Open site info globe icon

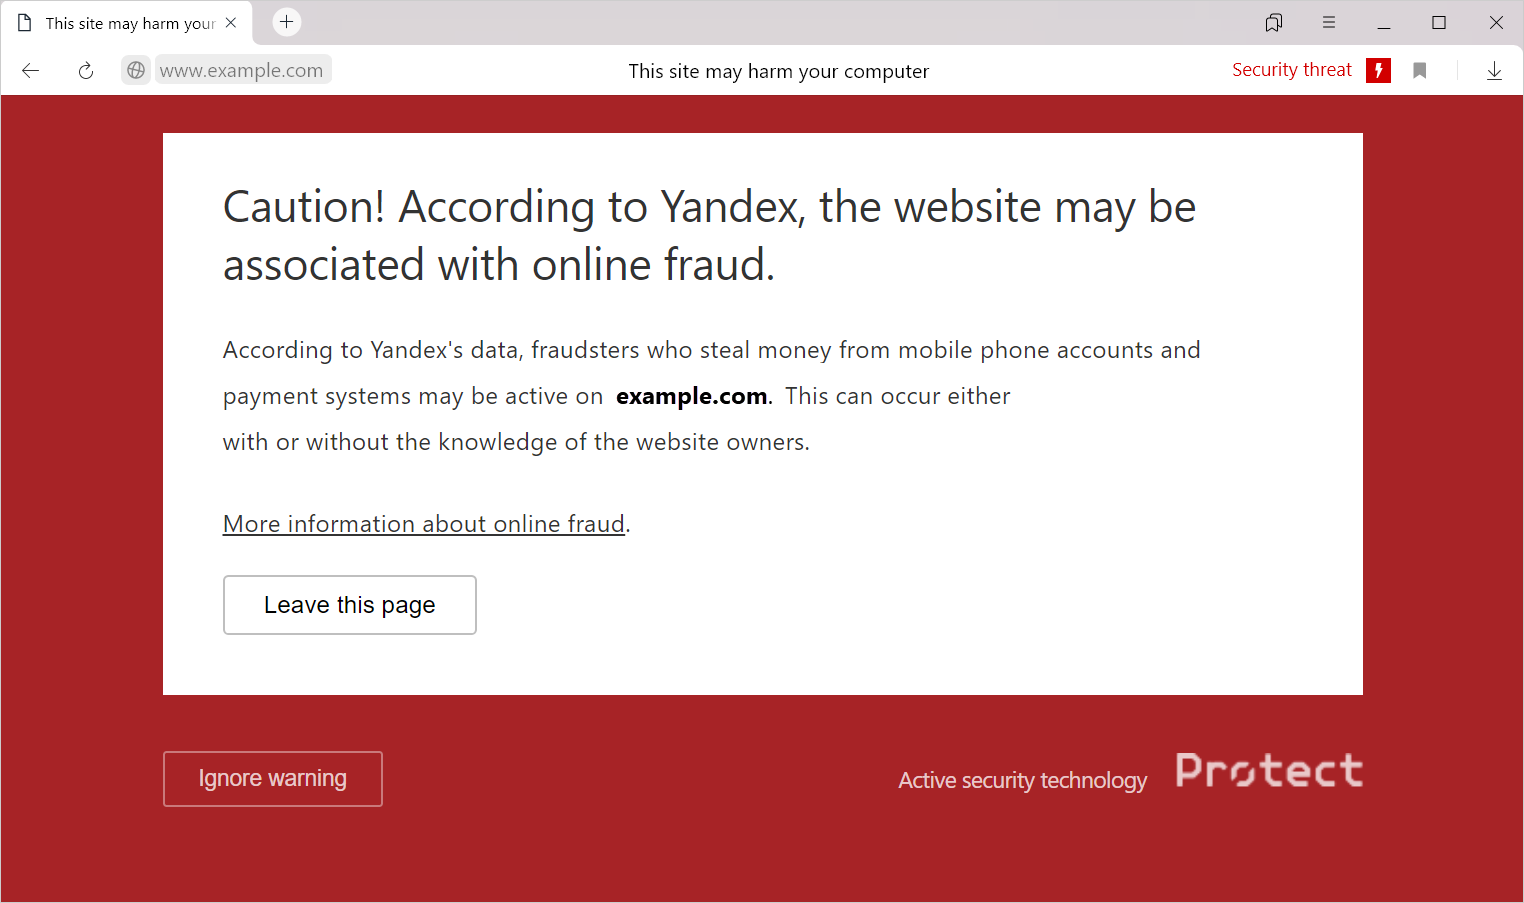click(136, 70)
